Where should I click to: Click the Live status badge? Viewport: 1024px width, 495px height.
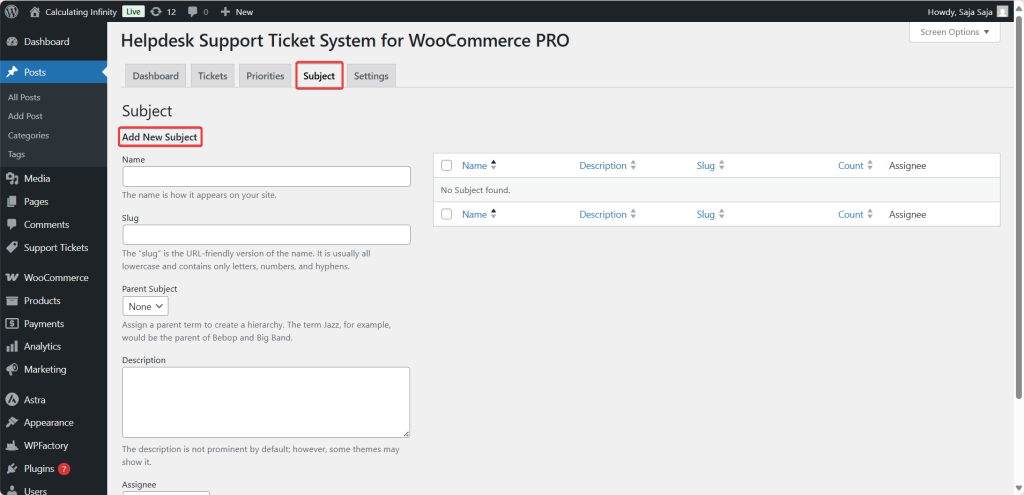(133, 12)
